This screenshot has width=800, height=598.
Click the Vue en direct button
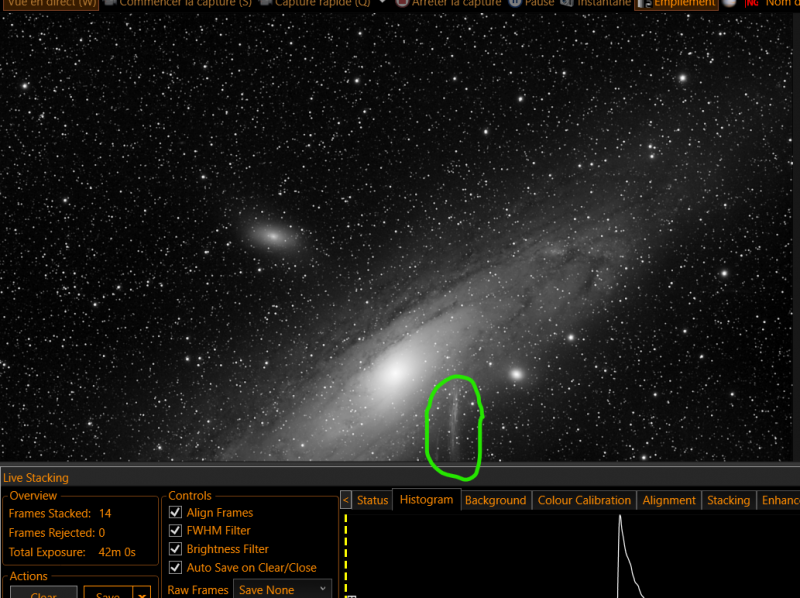(50, 4)
